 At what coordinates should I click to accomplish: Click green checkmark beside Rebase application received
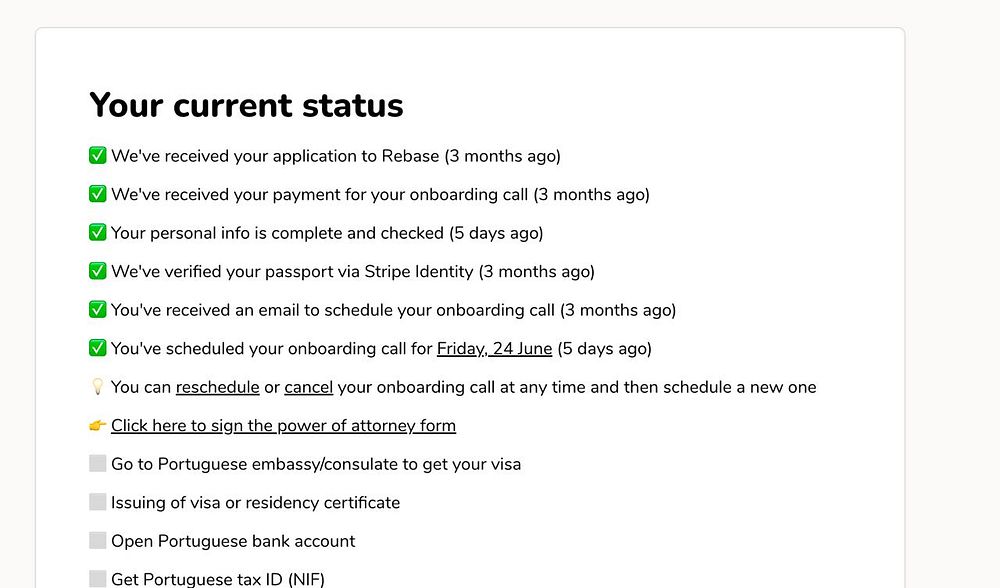98,156
